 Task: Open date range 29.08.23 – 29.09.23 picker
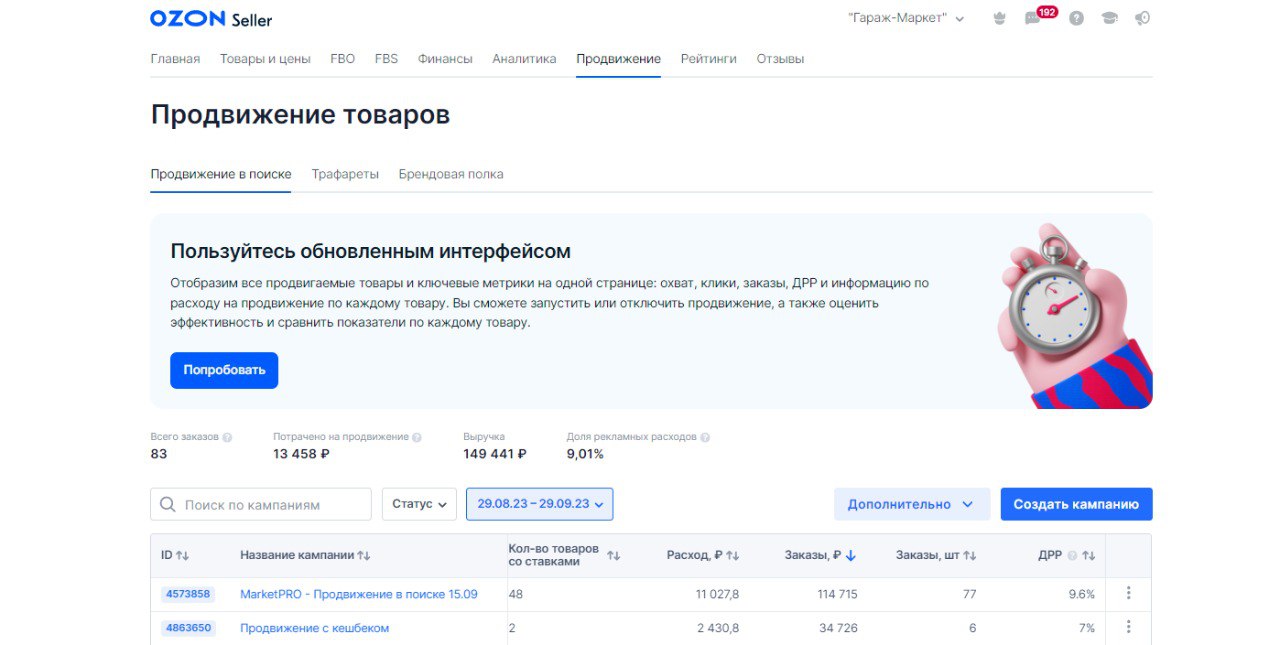point(539,504)
